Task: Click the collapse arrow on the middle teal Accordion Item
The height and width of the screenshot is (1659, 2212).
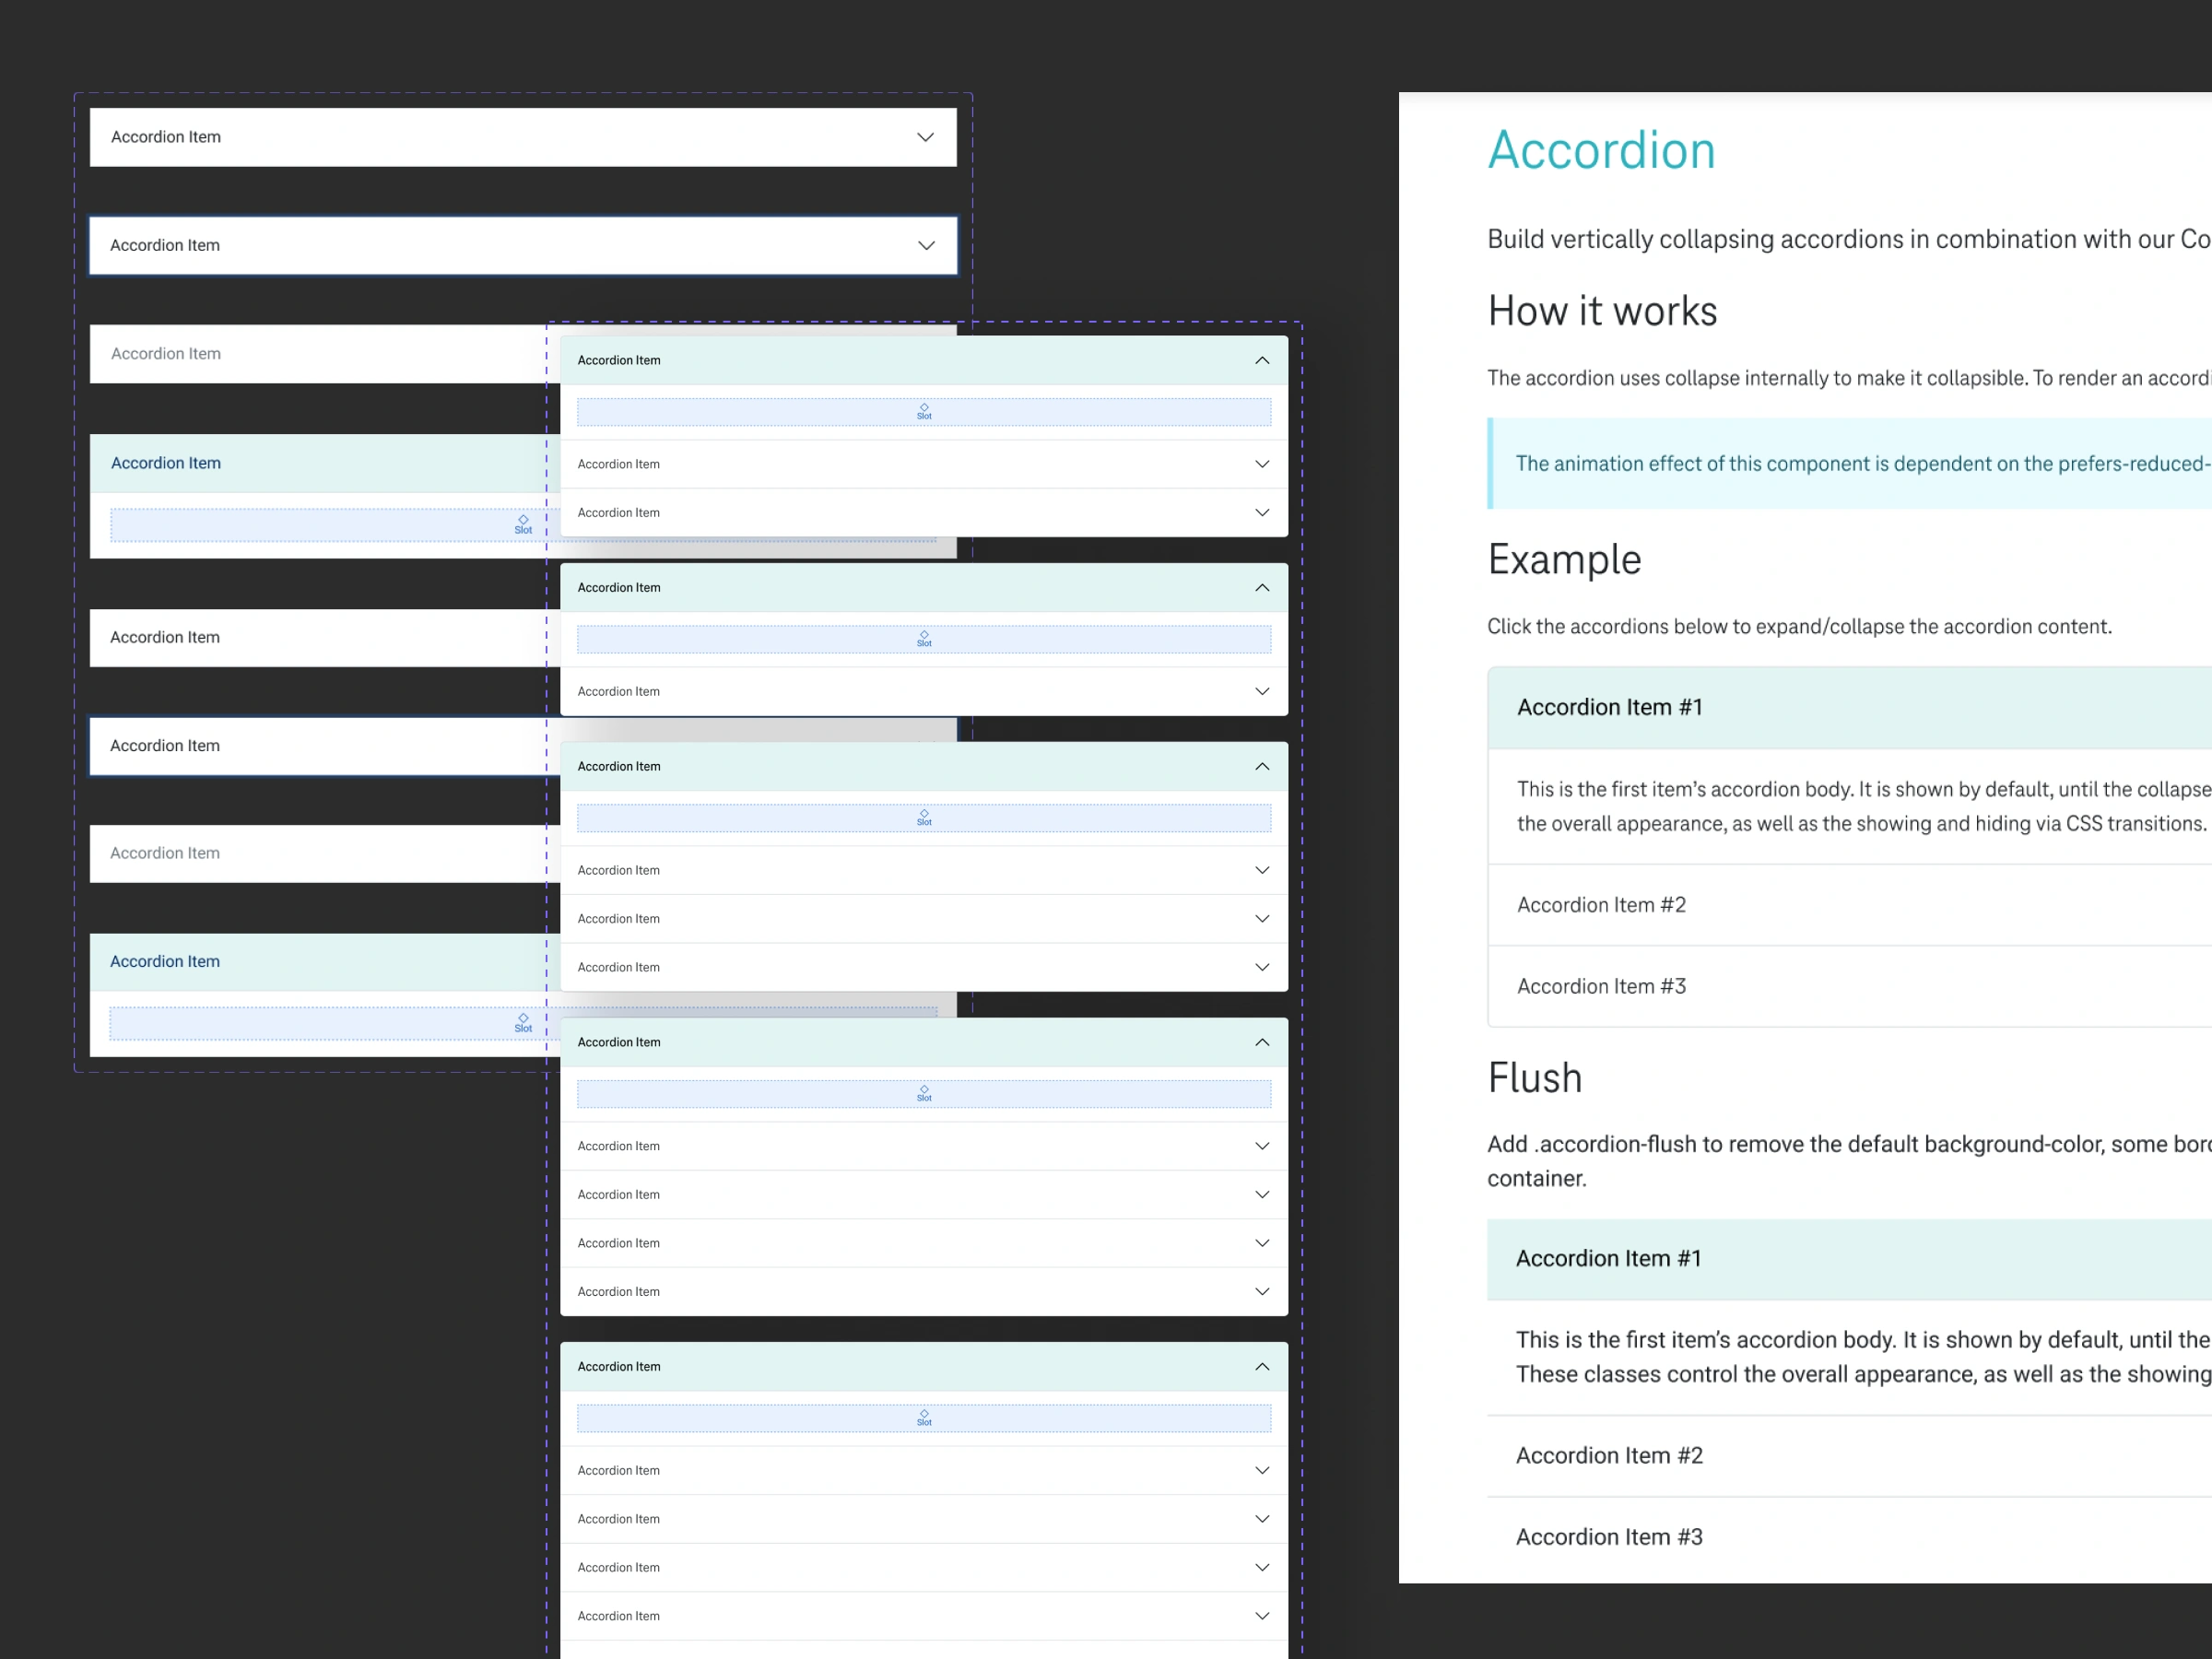Action: click(x=1262, y=766)
